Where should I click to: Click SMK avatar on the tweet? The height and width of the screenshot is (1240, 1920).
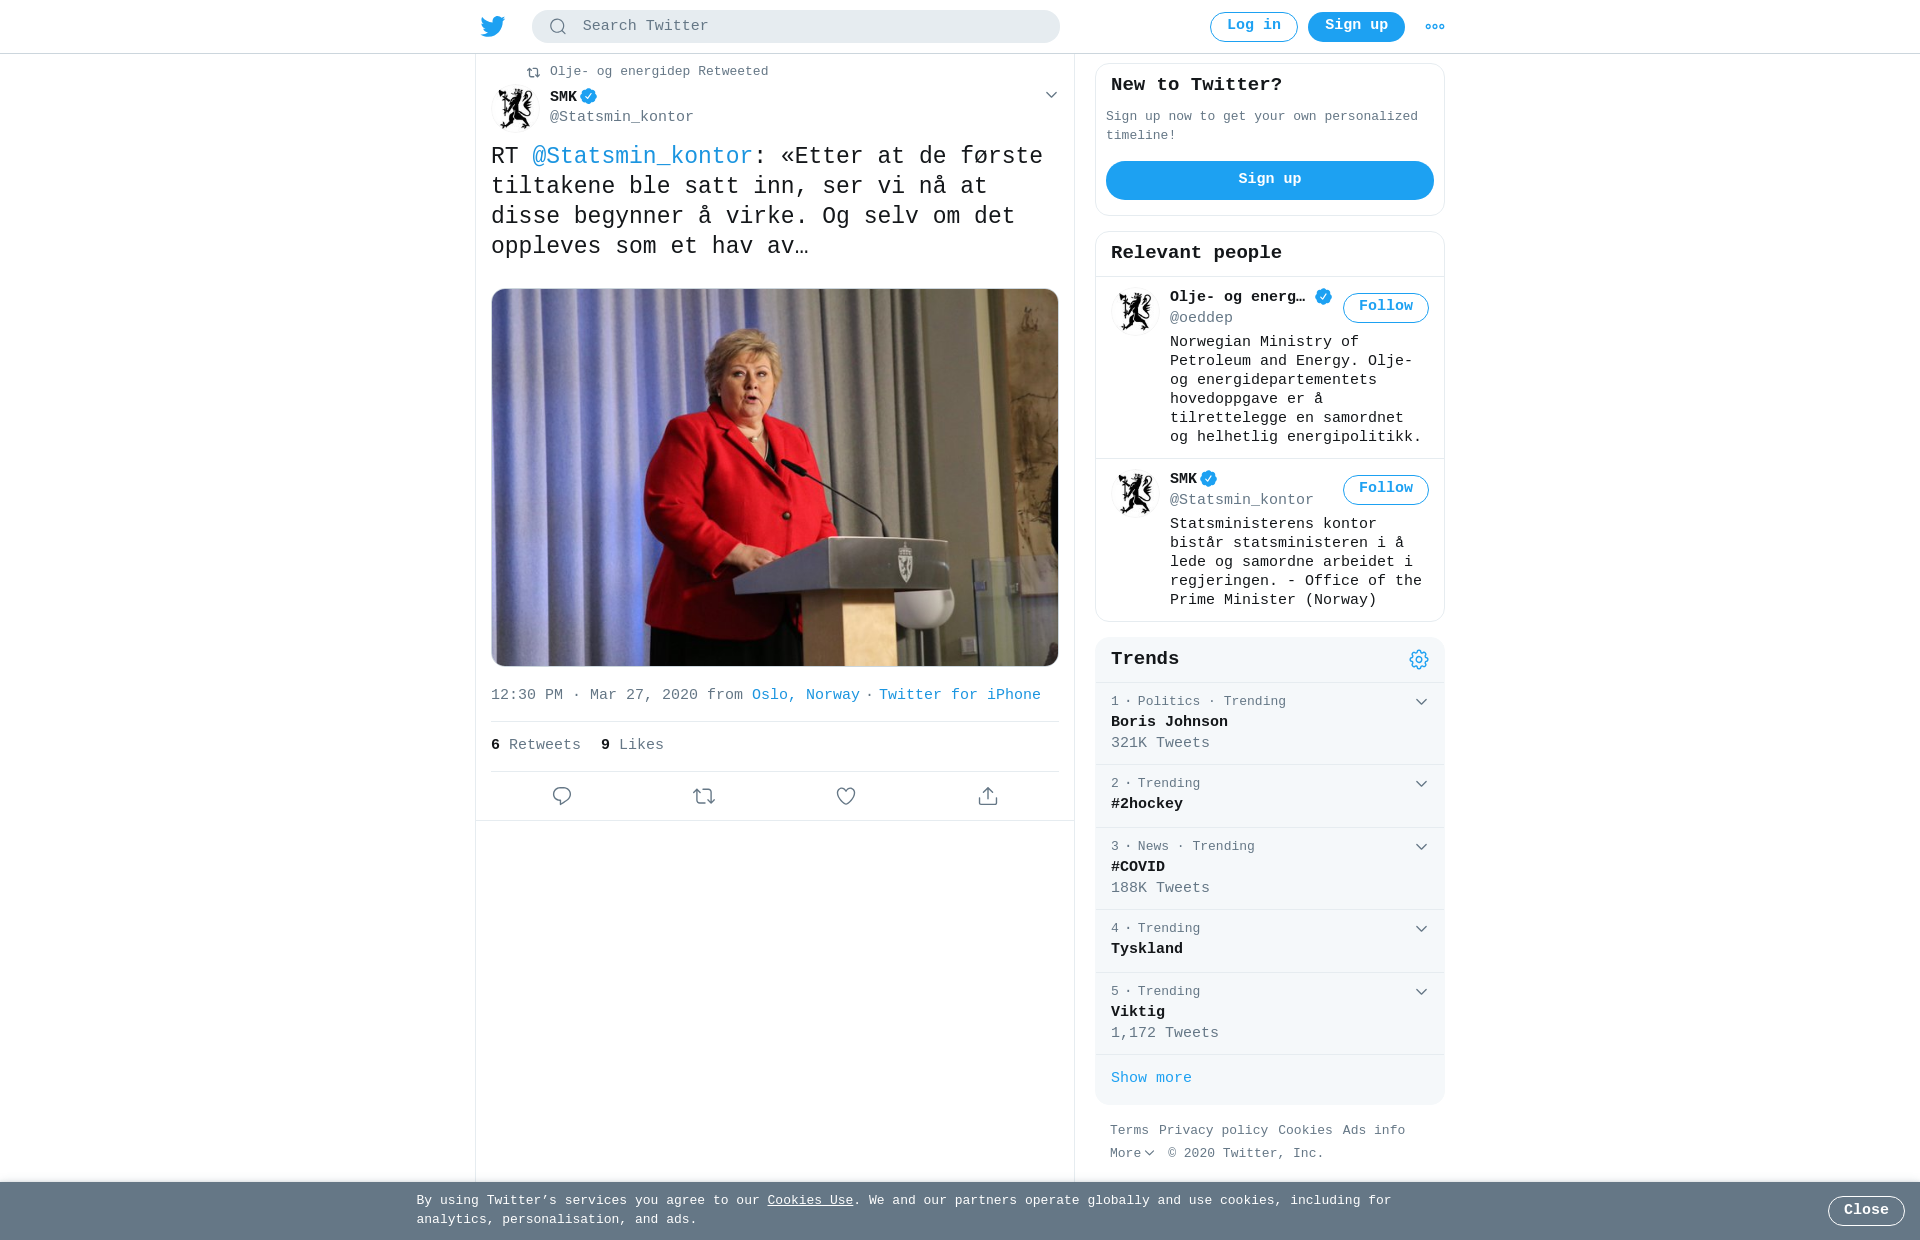516,108
